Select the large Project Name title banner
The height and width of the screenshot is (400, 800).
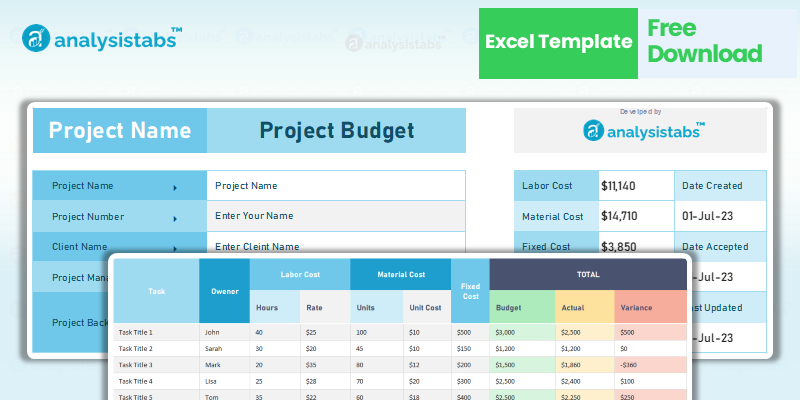[x=120, y=131]
